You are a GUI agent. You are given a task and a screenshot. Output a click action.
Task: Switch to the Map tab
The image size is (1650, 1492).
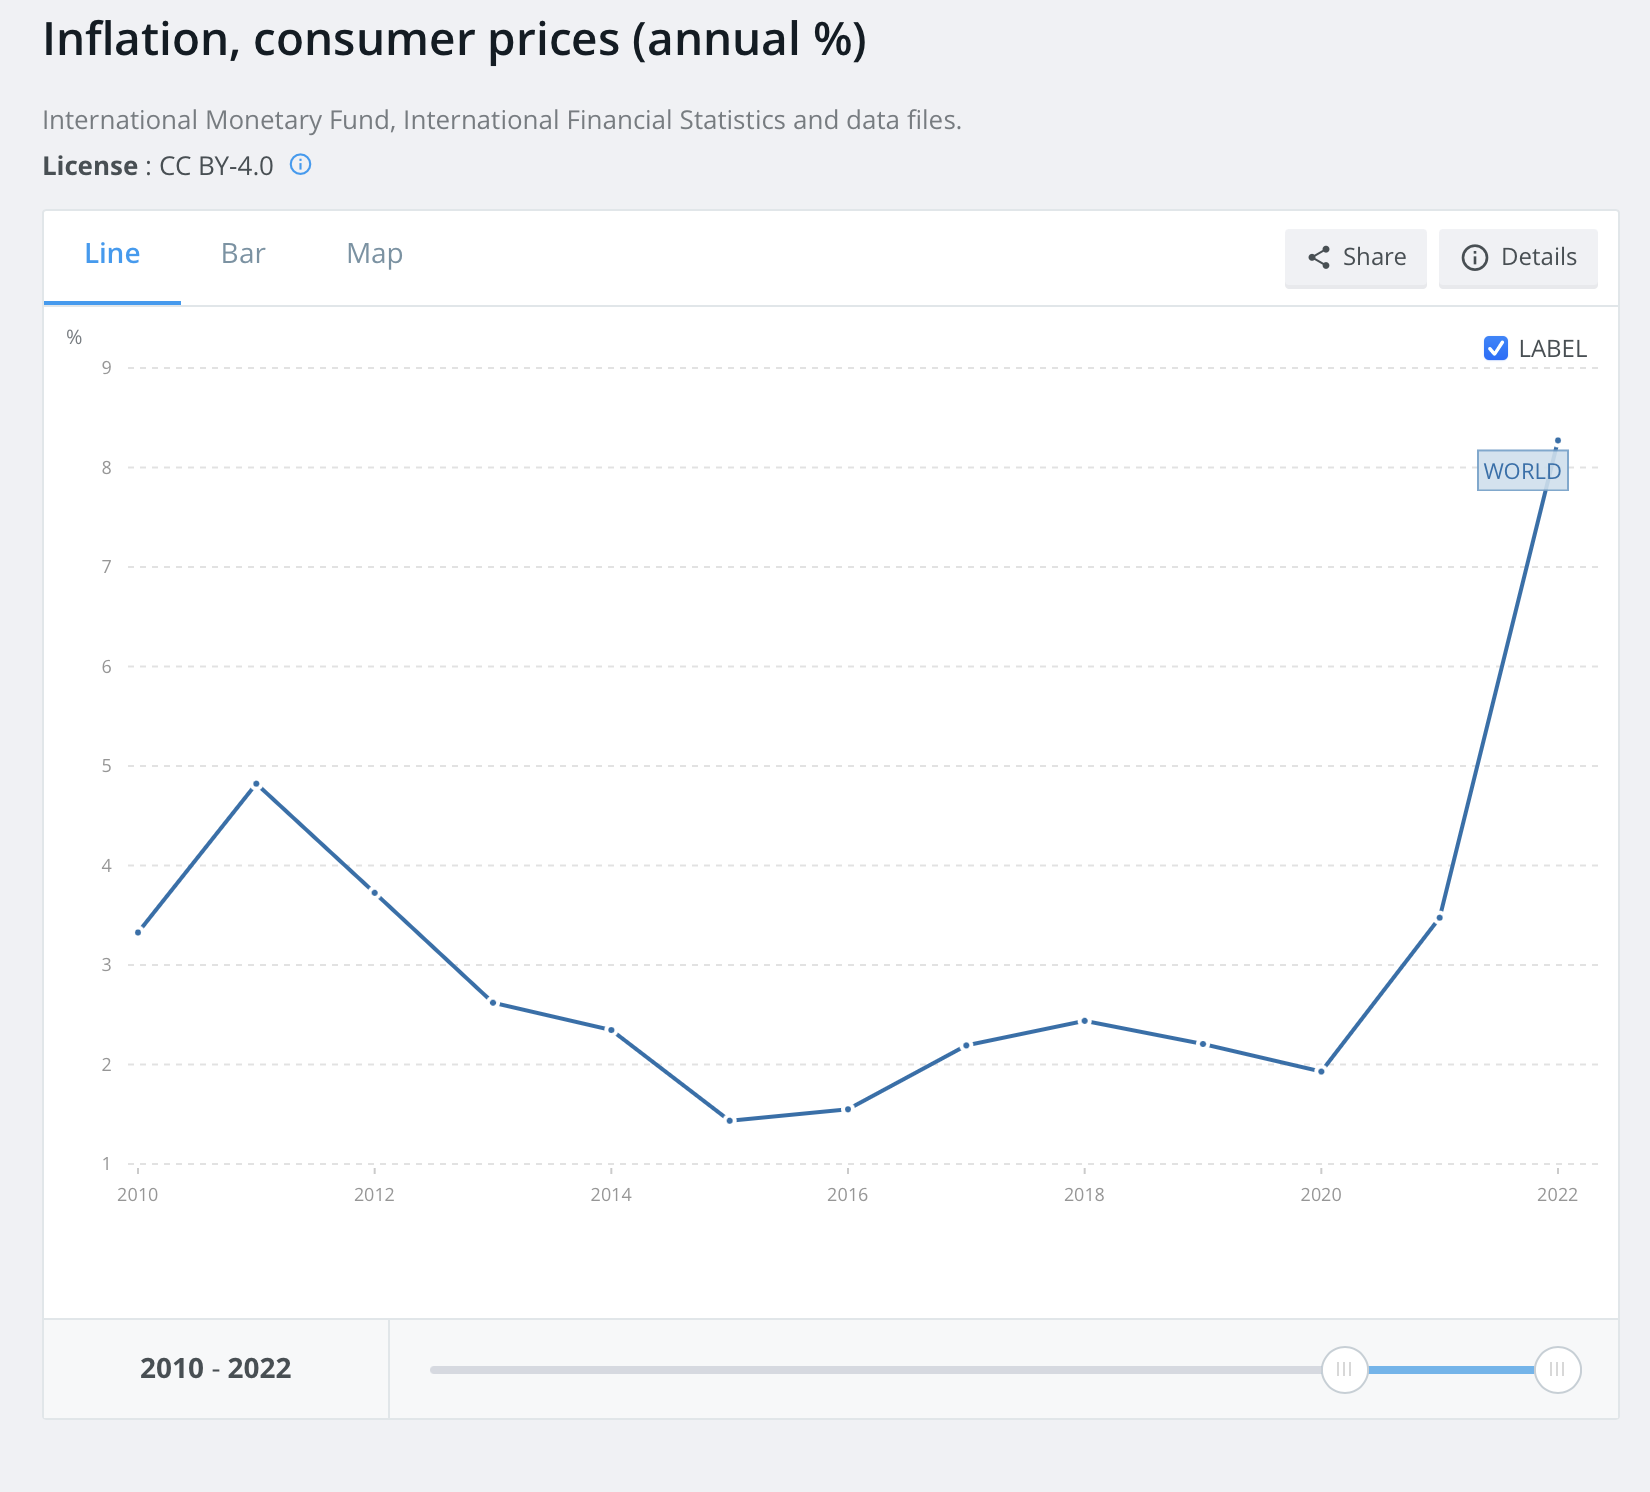pyautogui.click(x=374, y=254)
